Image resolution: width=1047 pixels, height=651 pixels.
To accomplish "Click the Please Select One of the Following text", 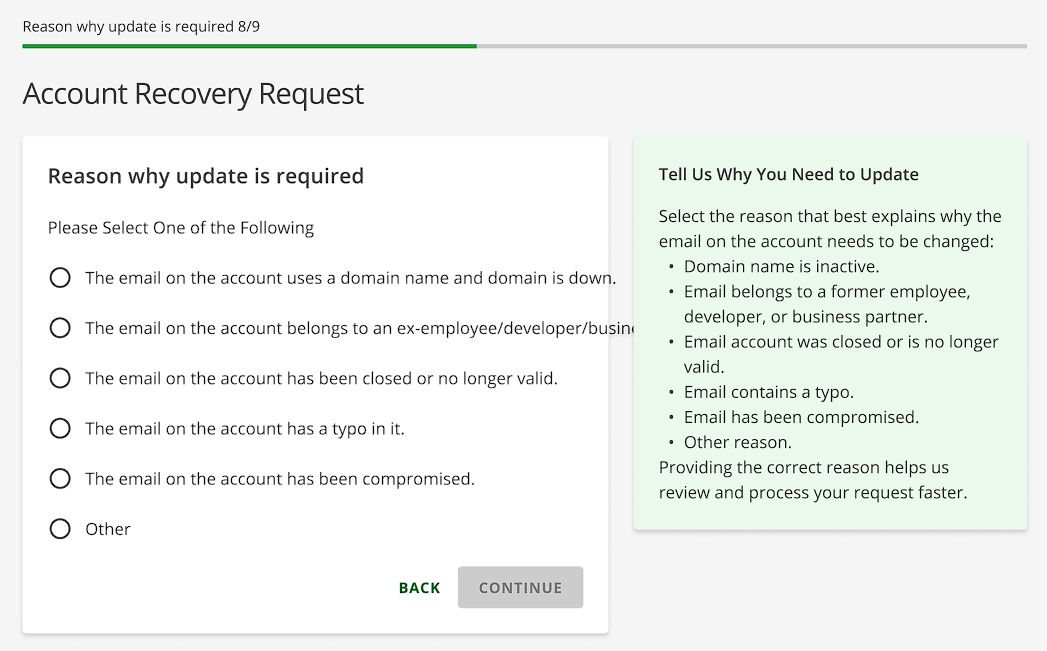I will 181,227.
